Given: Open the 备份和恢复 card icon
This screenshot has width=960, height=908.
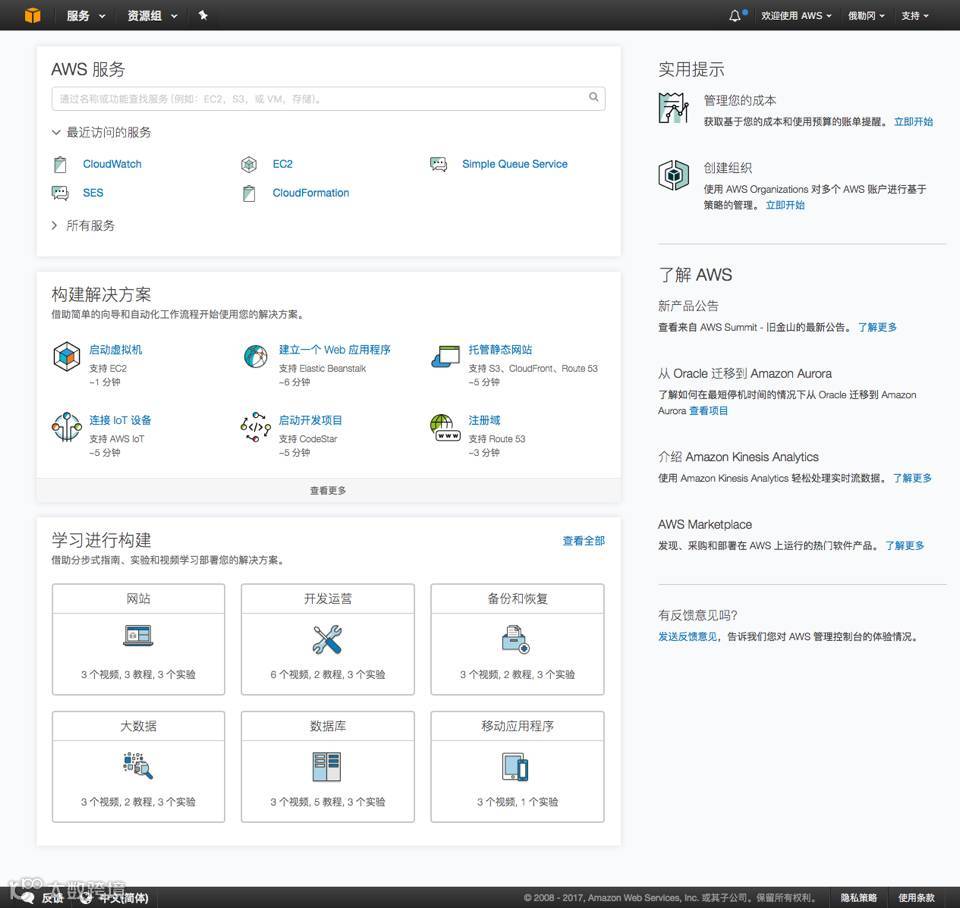Looking at the screenshot, I should (x=516, y=639).
